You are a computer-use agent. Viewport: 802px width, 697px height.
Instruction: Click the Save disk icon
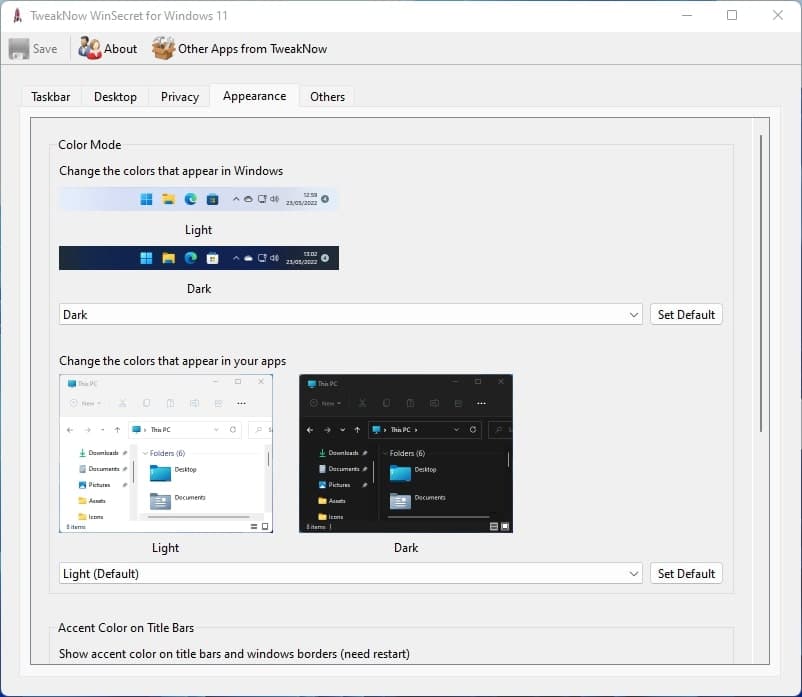(x=19, y=49)
